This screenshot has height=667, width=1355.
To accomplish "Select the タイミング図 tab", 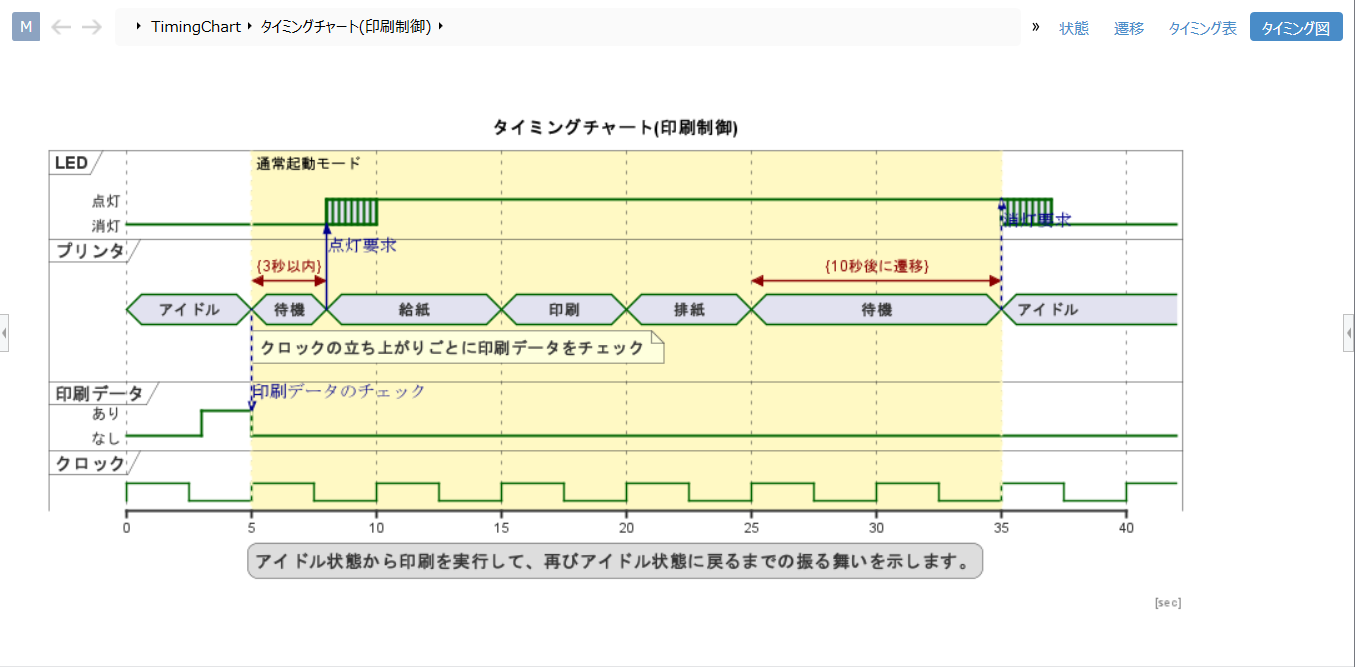I will 1295,28.
